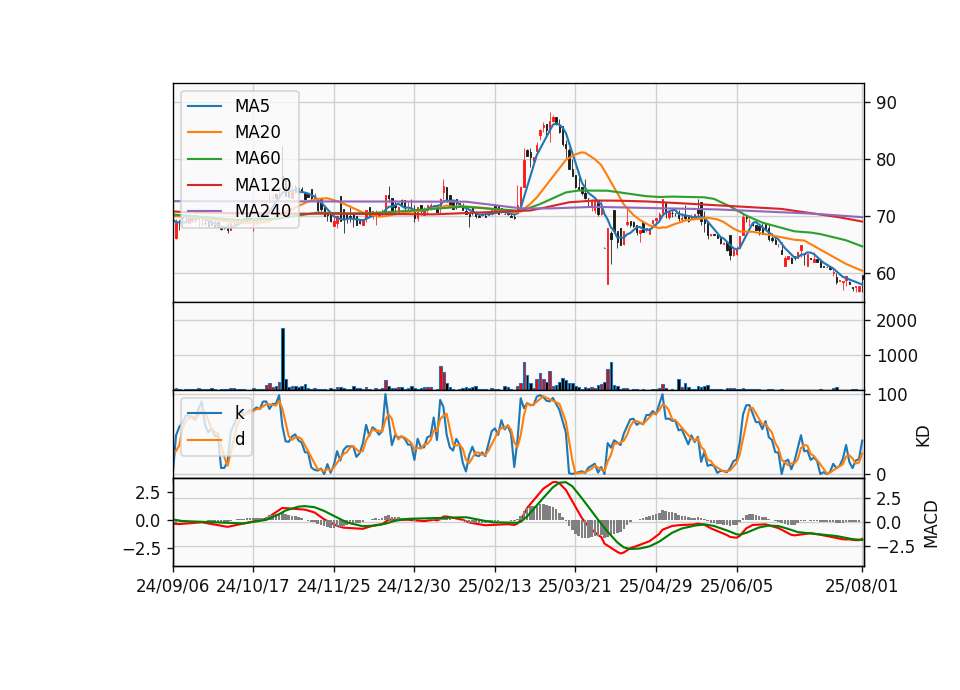This screenshot has height=690, width=960.
Task: Click the MA120 legend label
Action: (263, 184)
